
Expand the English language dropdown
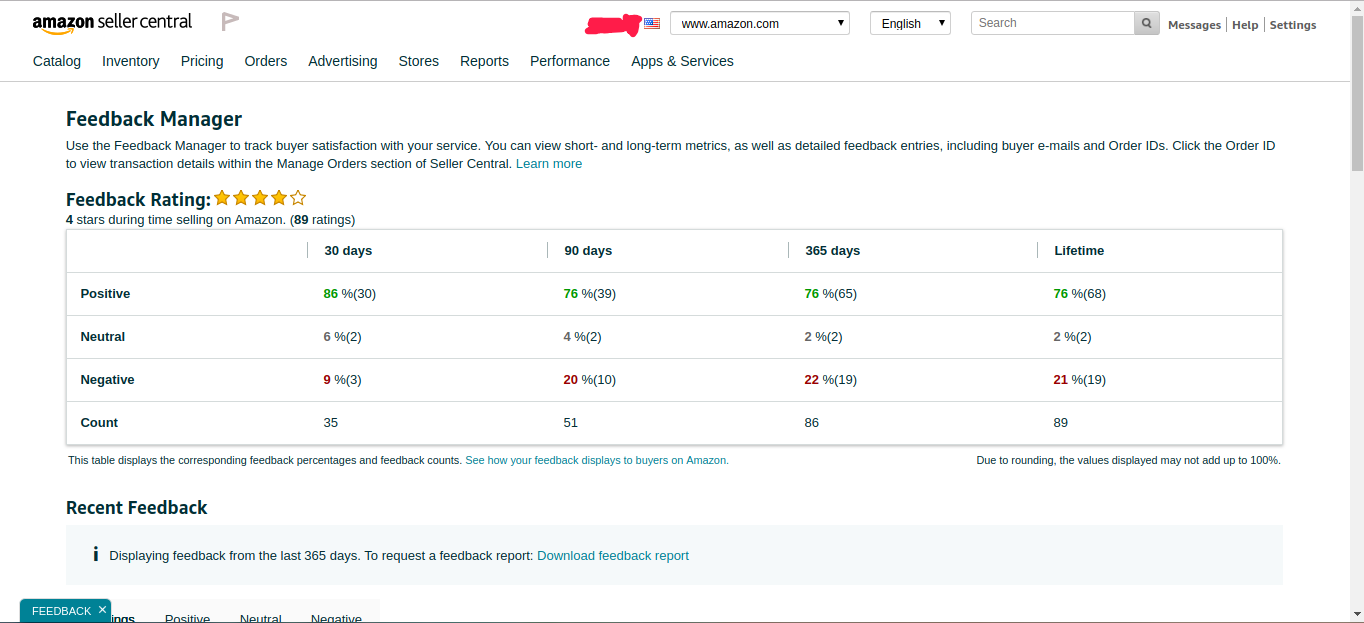(910, 23)
